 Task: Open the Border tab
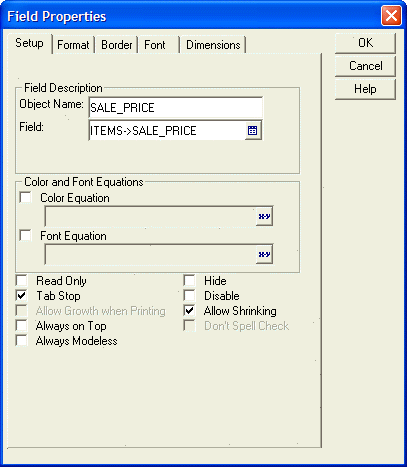[117, 45]
